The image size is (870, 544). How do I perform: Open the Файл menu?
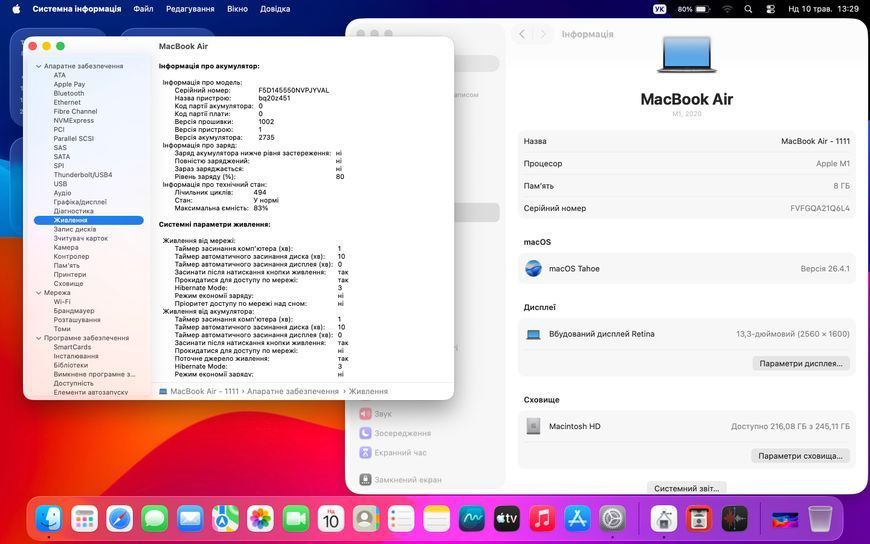click(x=143, y=9)
